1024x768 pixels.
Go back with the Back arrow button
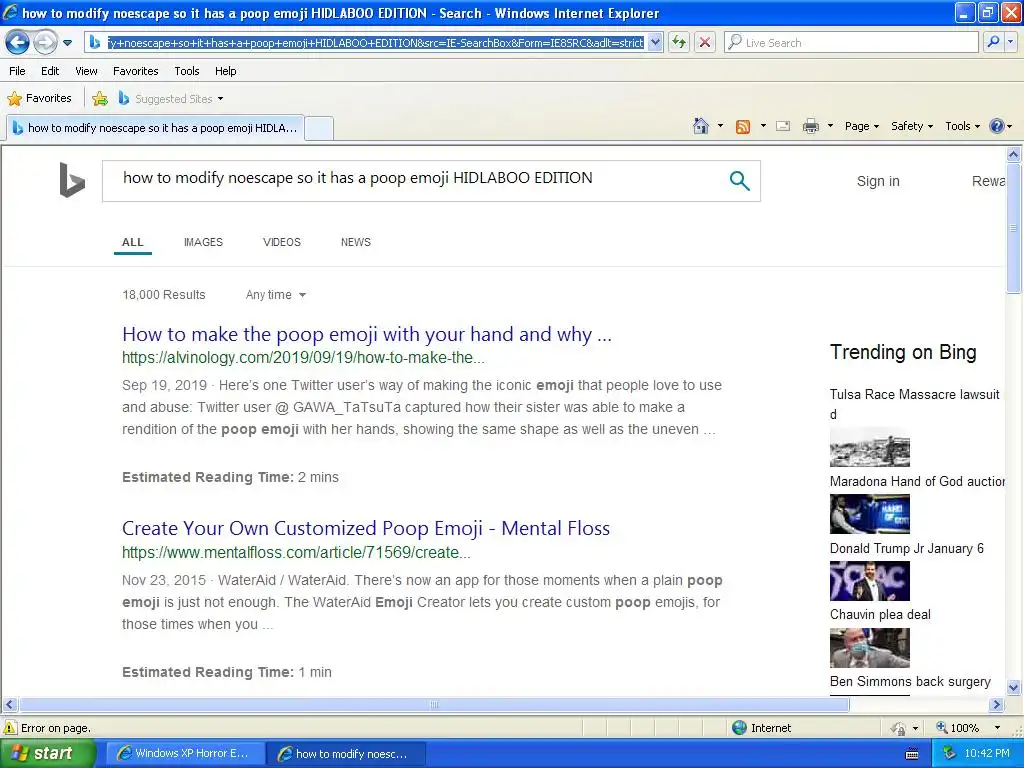18,42
